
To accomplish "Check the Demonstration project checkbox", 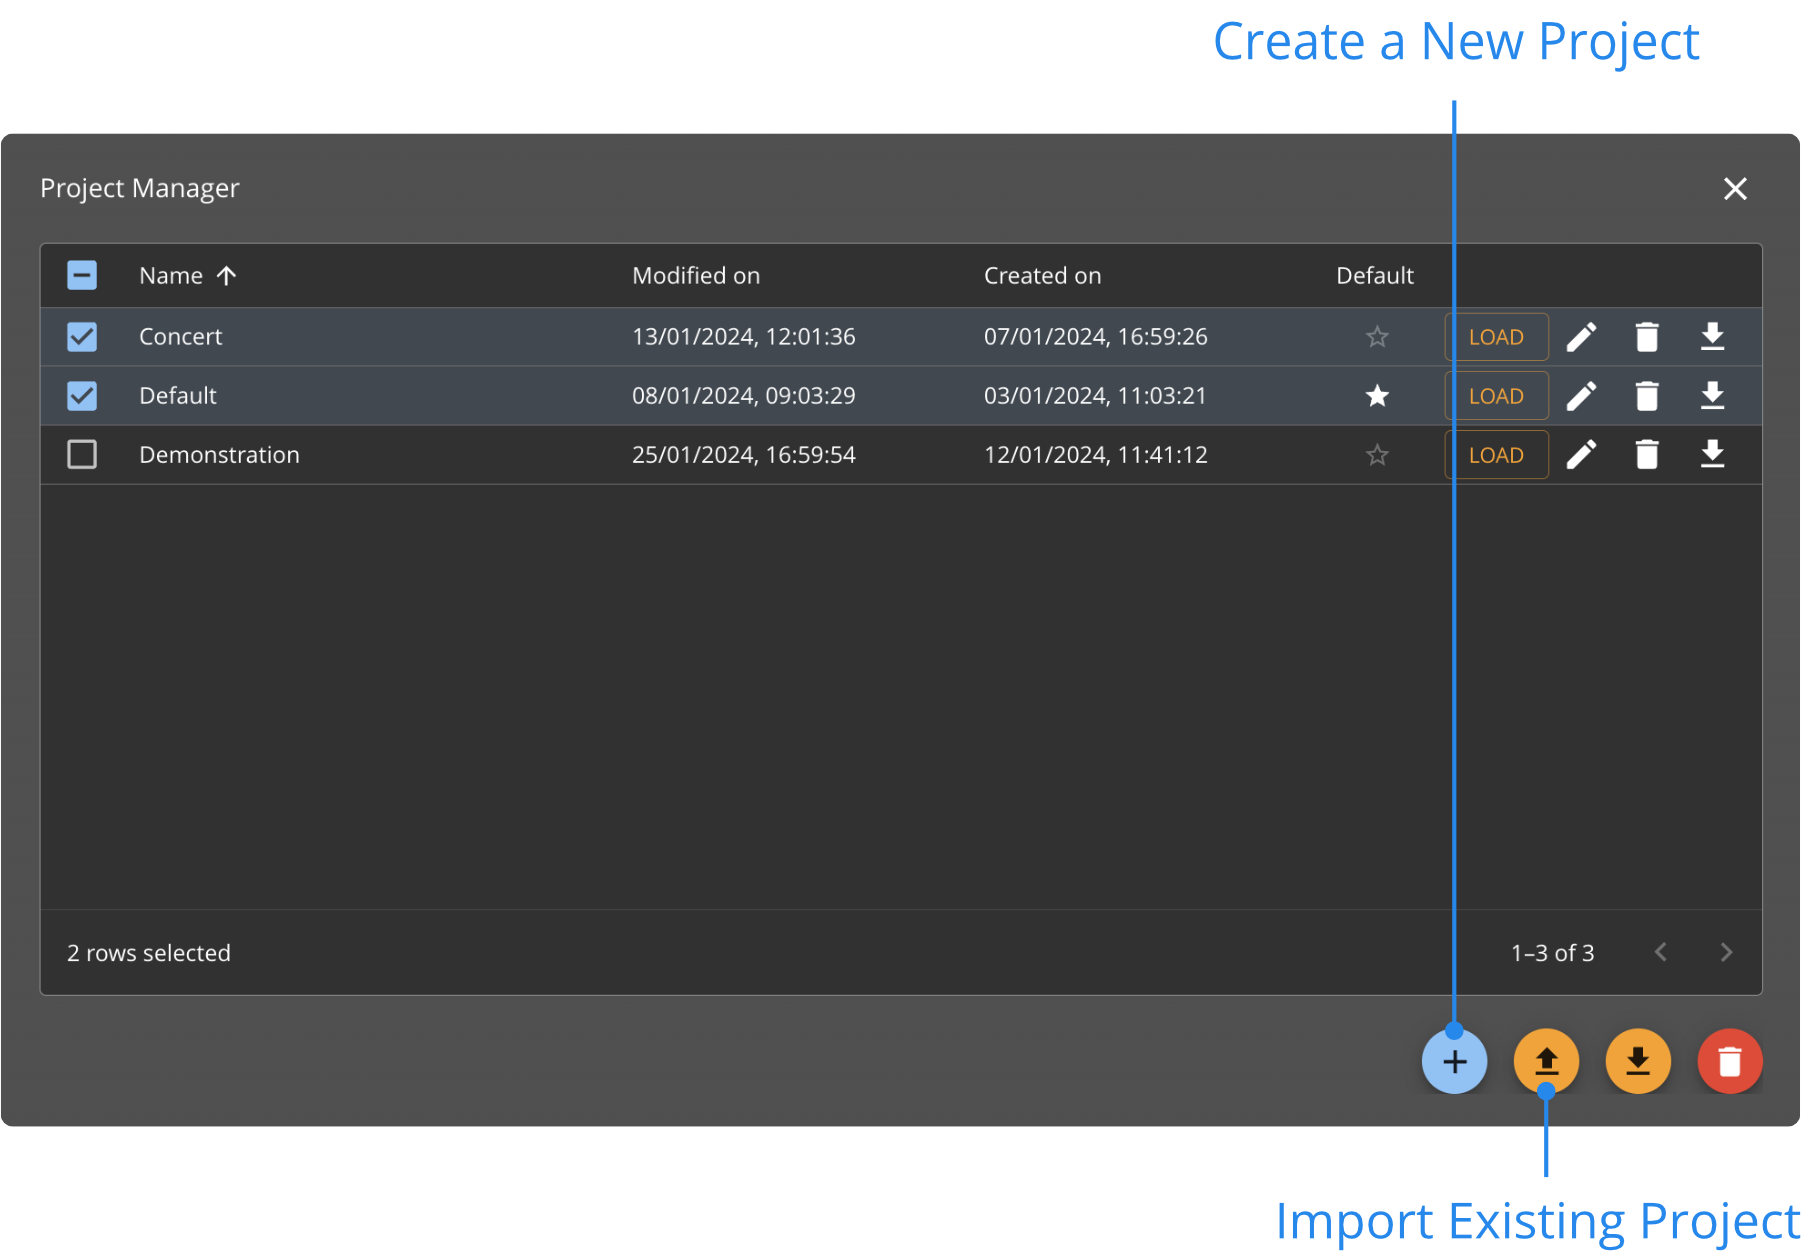I will (82, 455).
